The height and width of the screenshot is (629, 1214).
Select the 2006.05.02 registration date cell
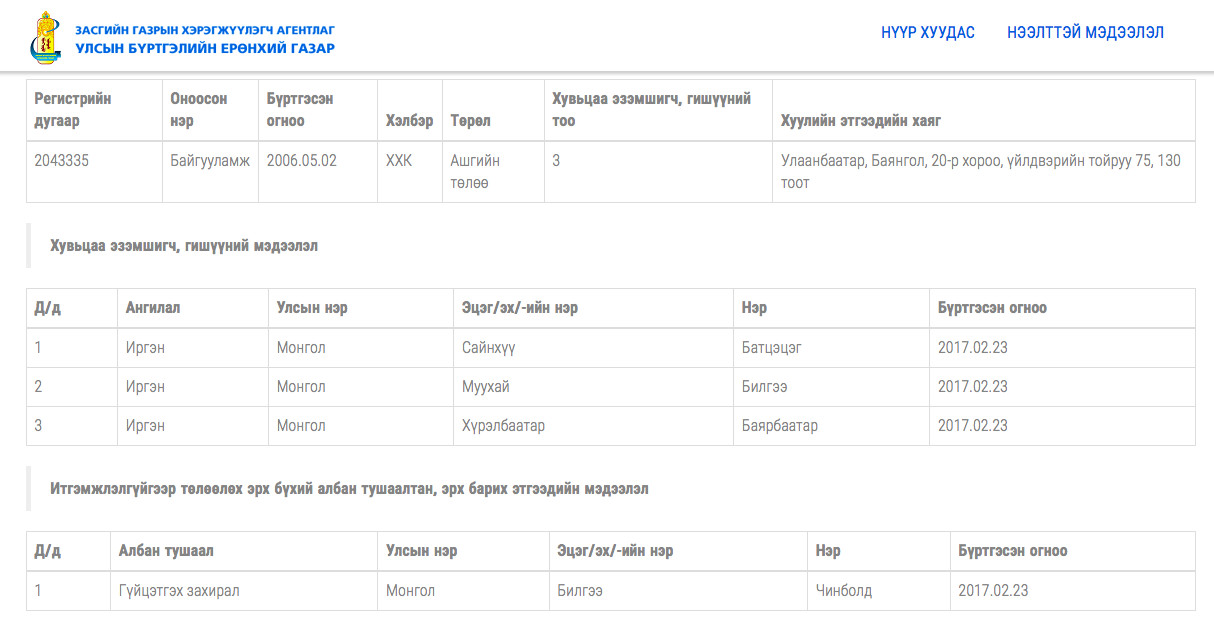point(318,172)
